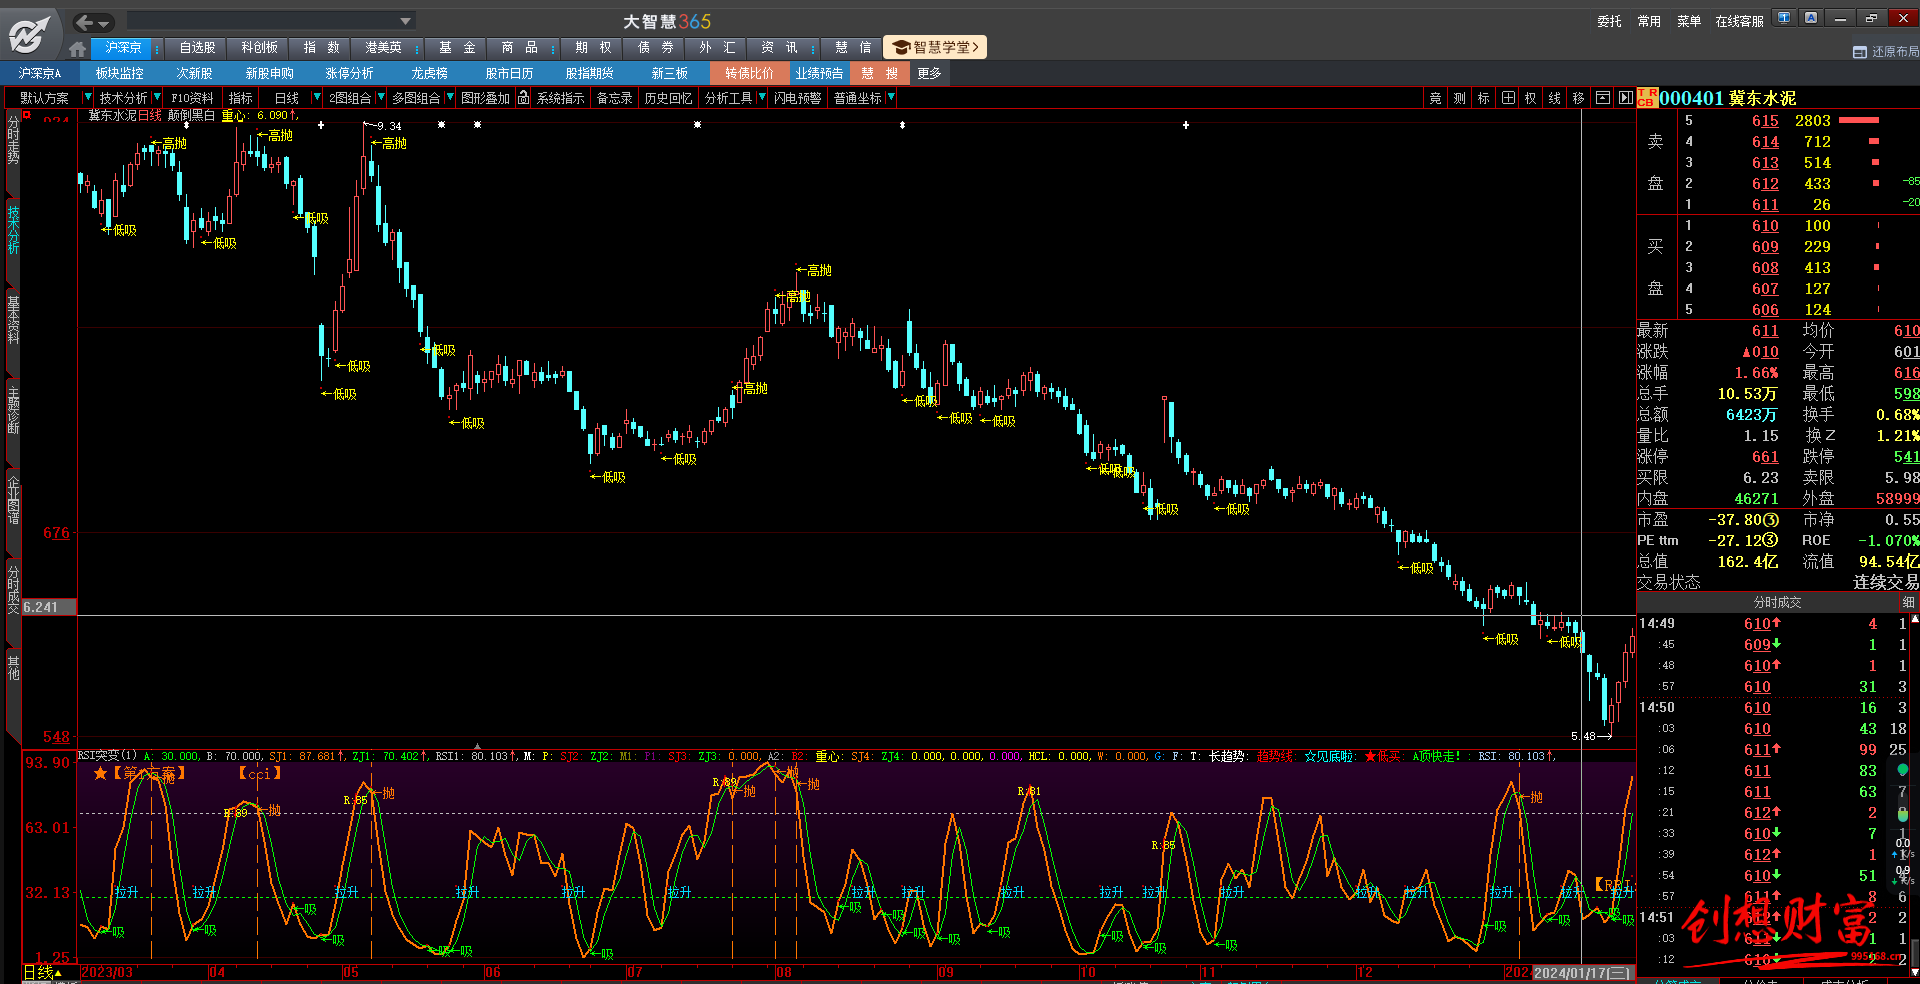Click the 权 adjustment icon
Viewport: 1920px width, 984px height.
(1531, 98)
